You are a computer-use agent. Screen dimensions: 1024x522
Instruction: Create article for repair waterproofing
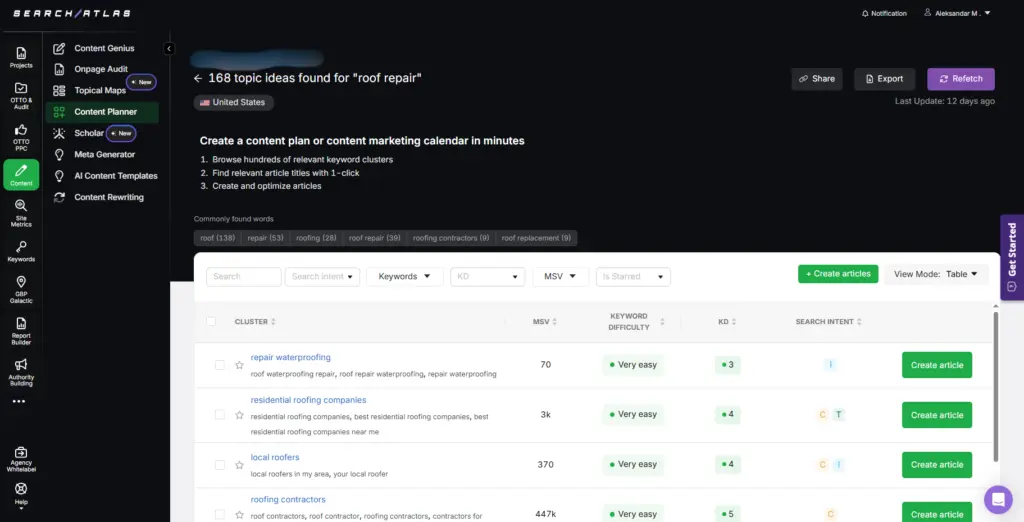coord(936,365)
